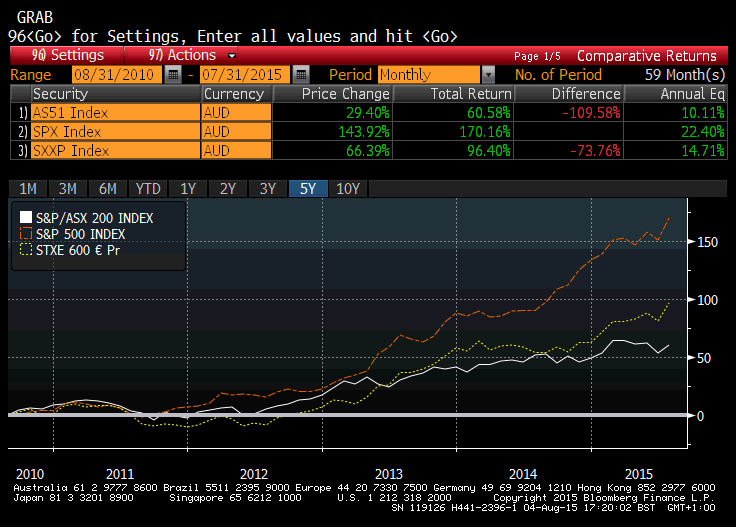Select the 10Y time range tab
The width and height of the screenshot is (736, 527).
coord(348,189)
